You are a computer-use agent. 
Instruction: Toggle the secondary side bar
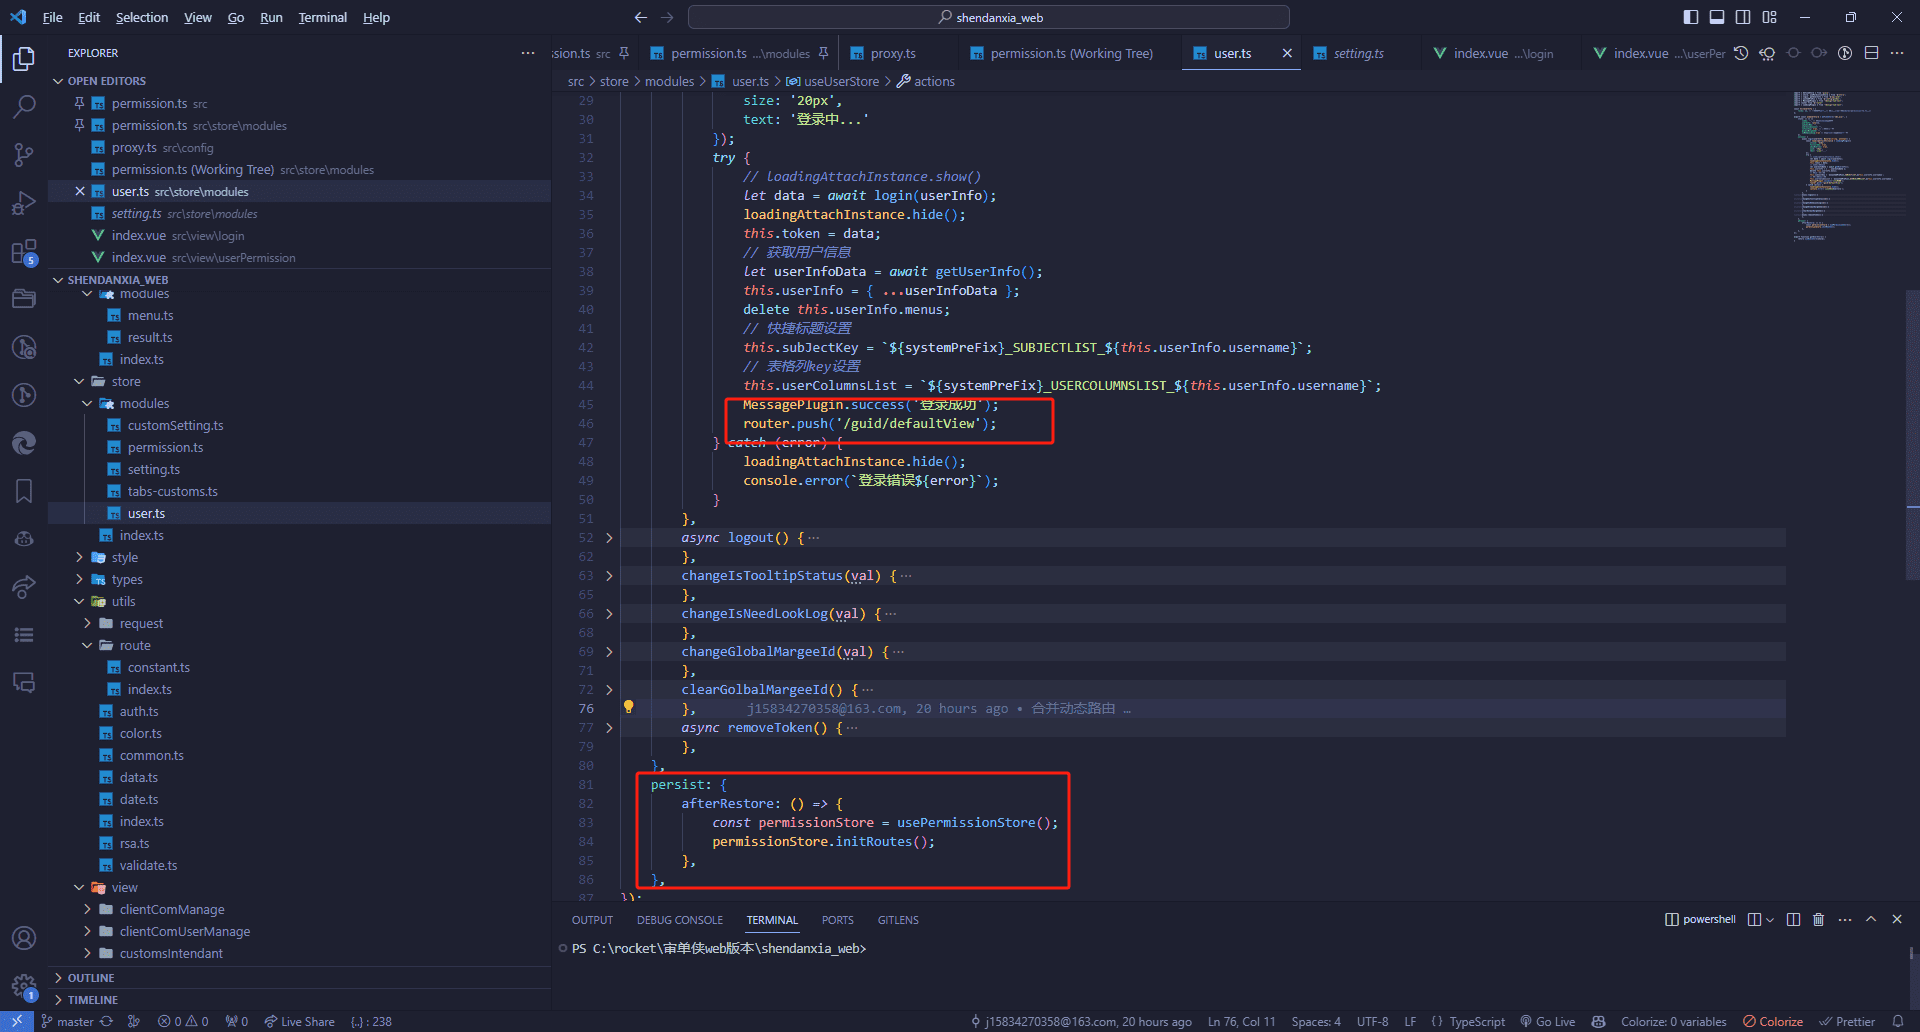tap(1743, 17)
